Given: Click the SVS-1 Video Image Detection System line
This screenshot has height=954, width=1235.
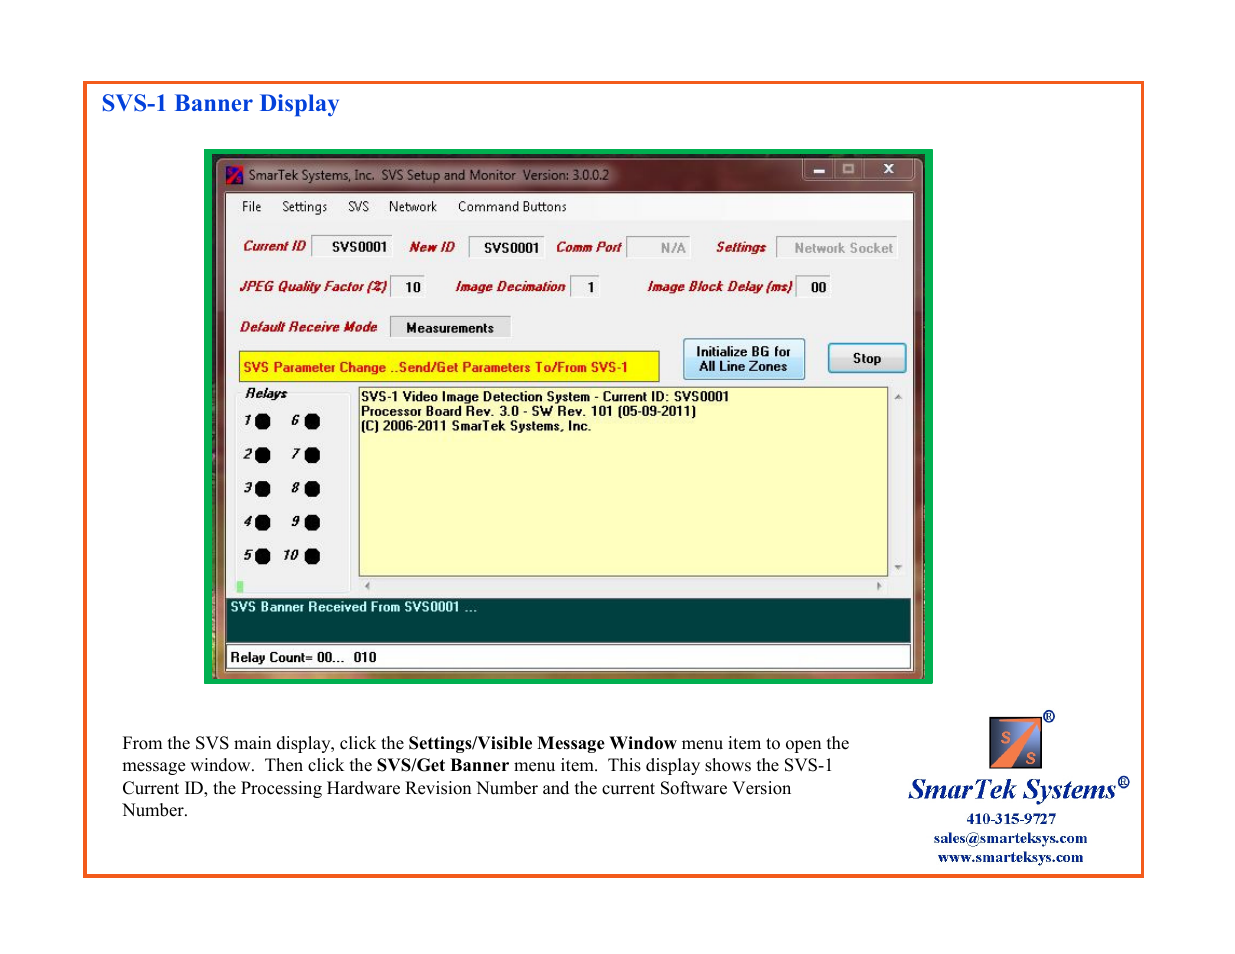Looking at the screenshot, I should (x=545, y=397).
